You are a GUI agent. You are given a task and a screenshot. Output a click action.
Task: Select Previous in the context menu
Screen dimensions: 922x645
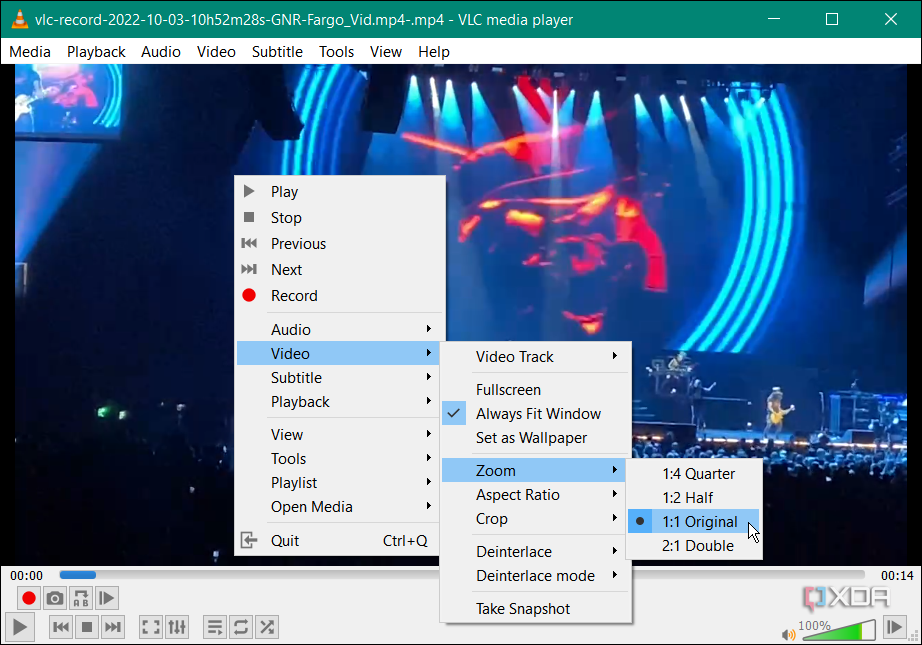click(339, 243)
